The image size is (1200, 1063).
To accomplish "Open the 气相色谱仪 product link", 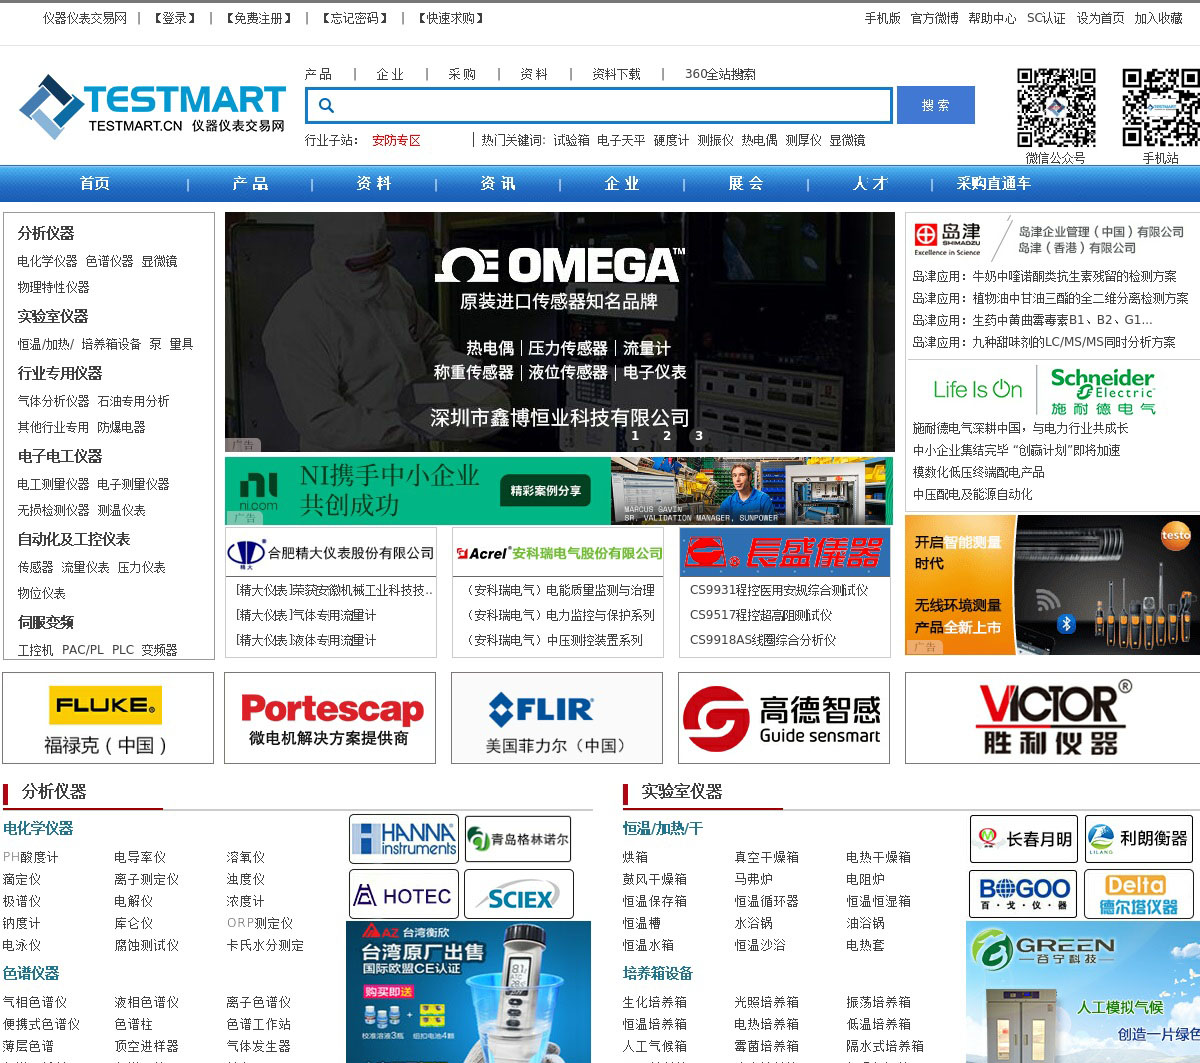I will 35,1002.
